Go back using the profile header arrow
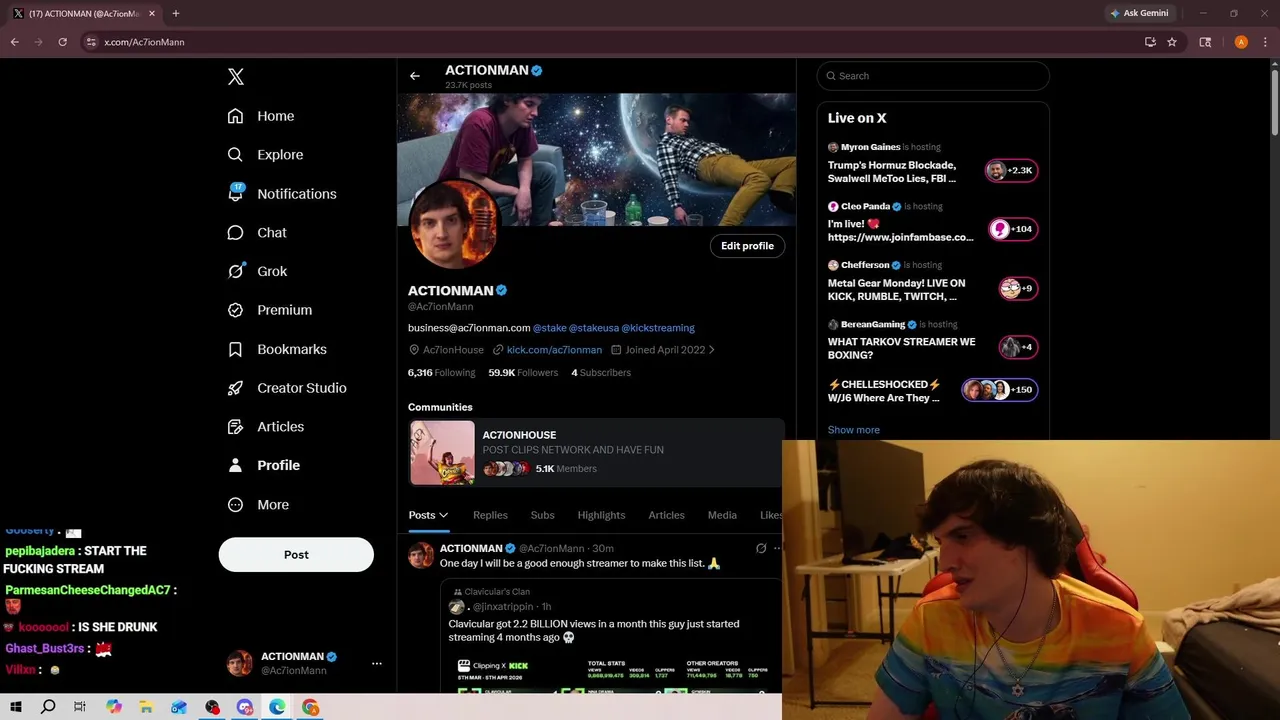 pyautogui.click(x=415, y=76)
